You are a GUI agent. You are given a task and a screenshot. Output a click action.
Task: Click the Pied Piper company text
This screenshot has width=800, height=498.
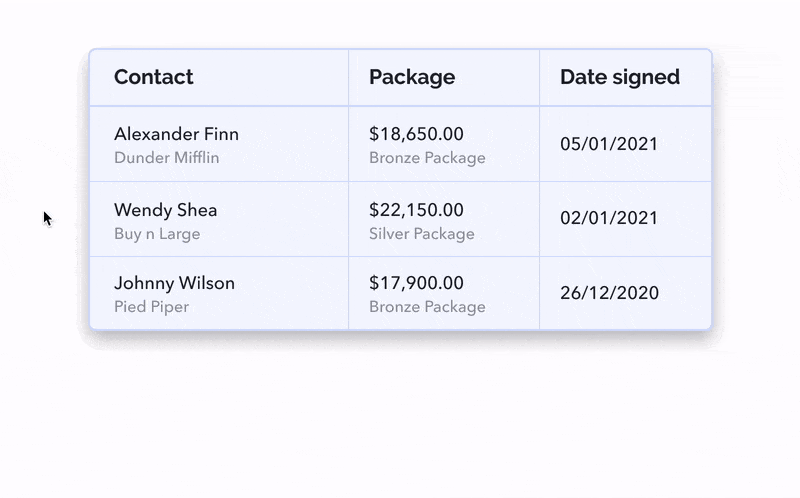(151, 307)
